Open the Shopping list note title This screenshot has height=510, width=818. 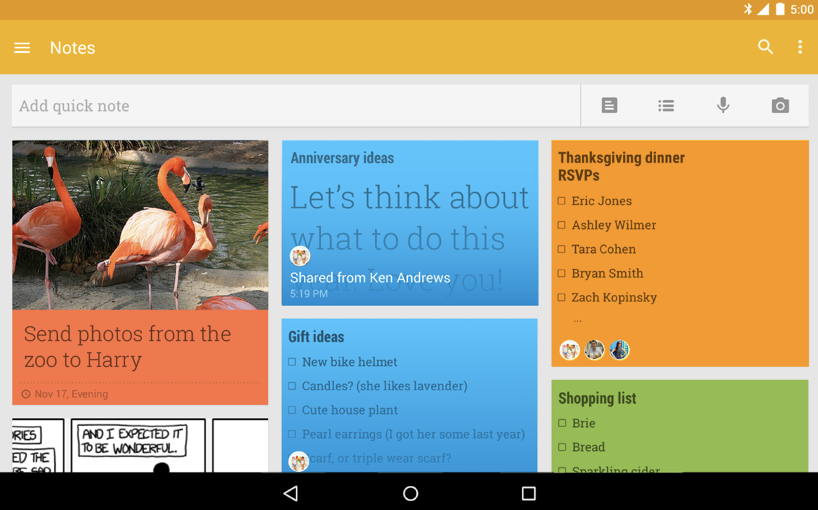597,398
